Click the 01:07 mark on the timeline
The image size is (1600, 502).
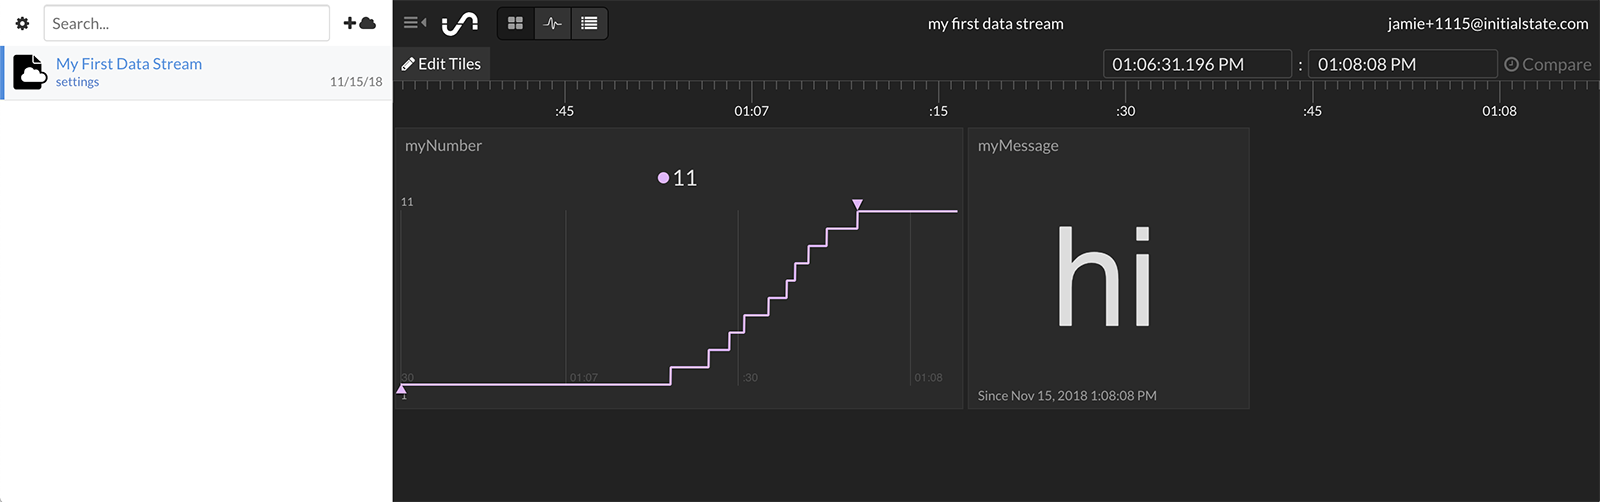point(751,110)
